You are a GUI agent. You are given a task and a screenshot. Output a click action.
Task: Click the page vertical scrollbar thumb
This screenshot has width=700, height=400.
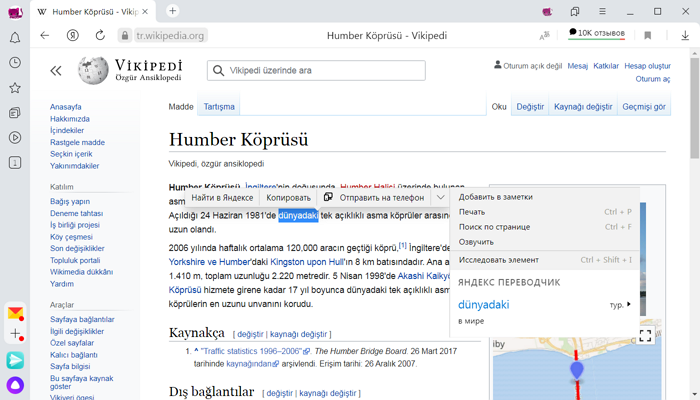694,108
